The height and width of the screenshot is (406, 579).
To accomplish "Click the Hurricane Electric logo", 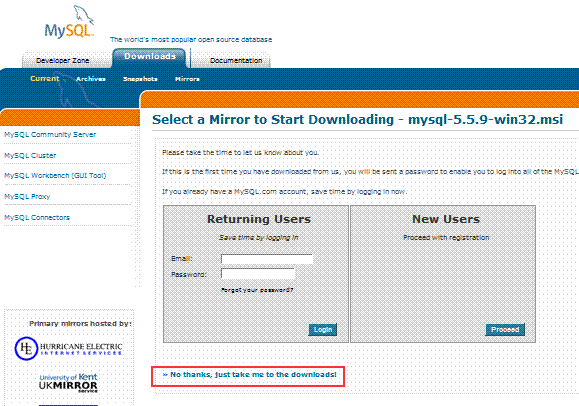I will pyautogui.click(x=69, y=348).
